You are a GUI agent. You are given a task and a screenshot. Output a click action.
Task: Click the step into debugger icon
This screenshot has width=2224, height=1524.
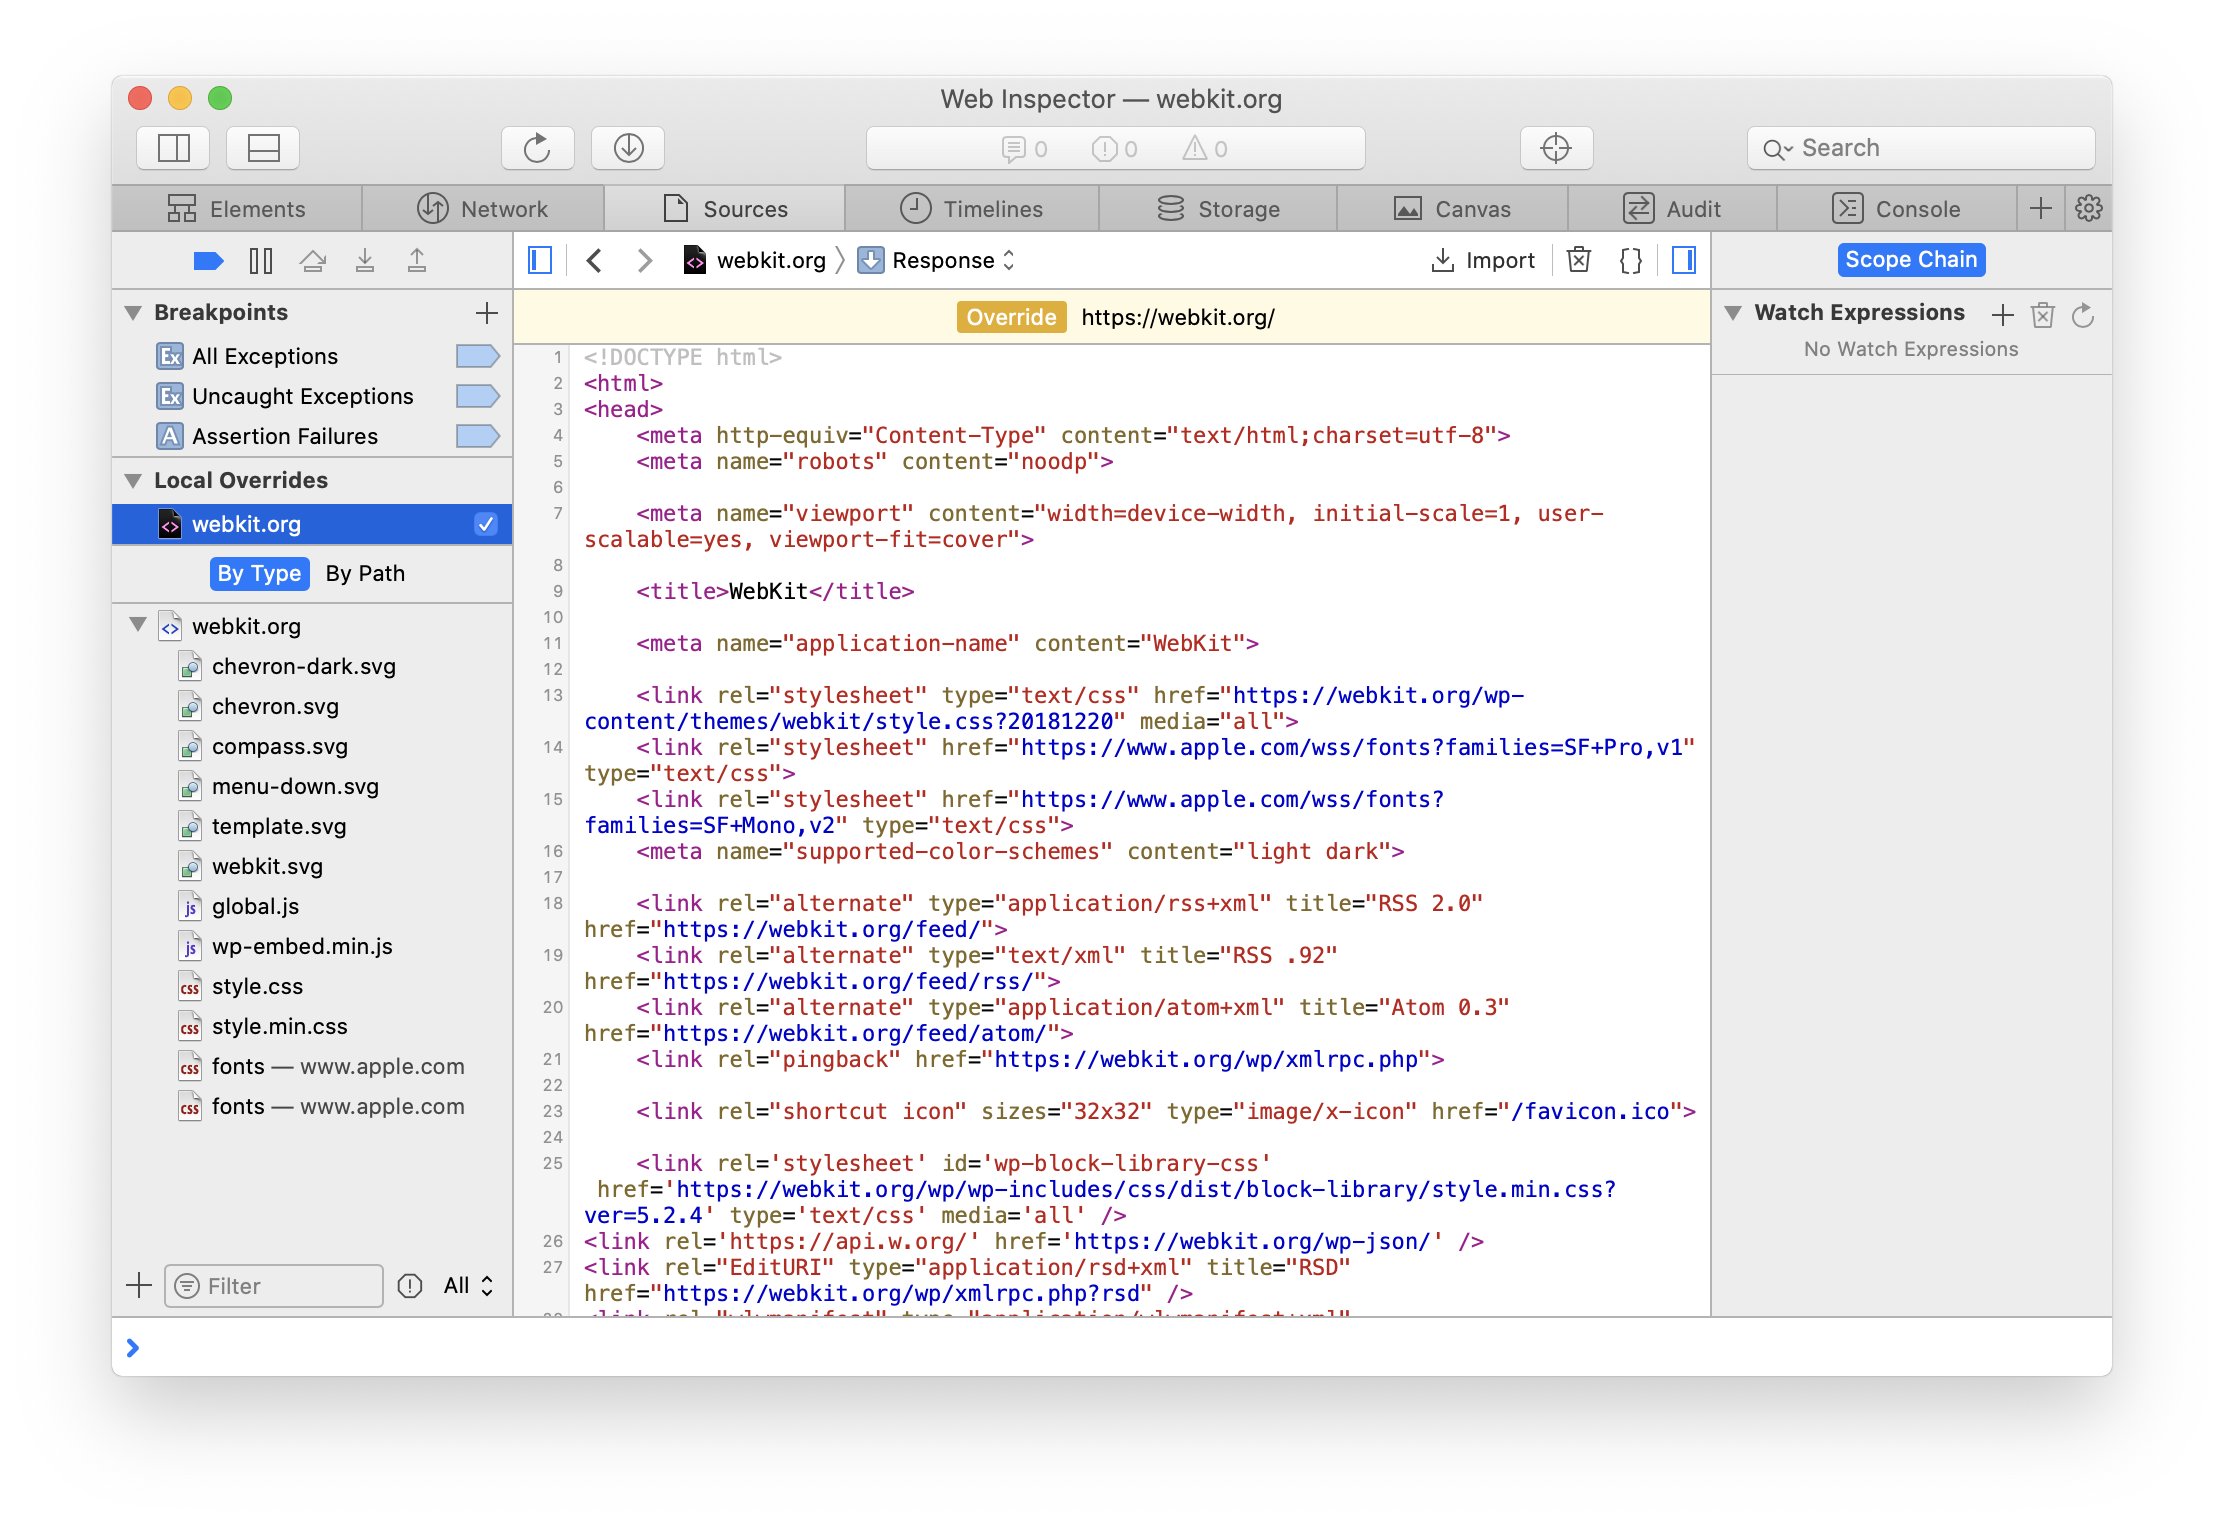[365, 261]
